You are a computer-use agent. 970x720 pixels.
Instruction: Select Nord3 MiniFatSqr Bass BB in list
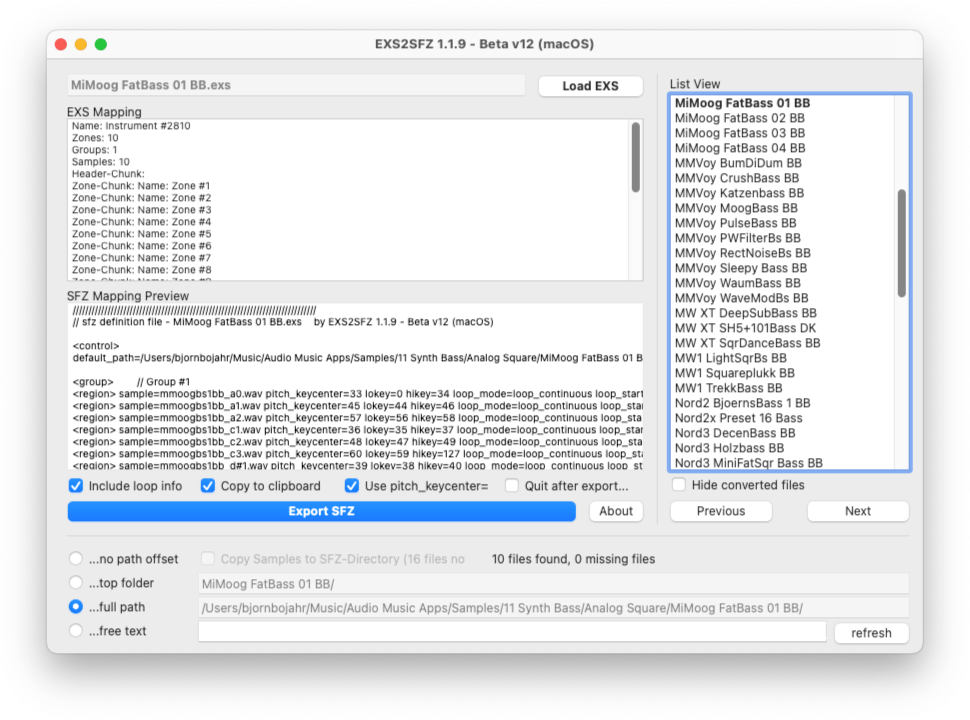pos(749,463)
